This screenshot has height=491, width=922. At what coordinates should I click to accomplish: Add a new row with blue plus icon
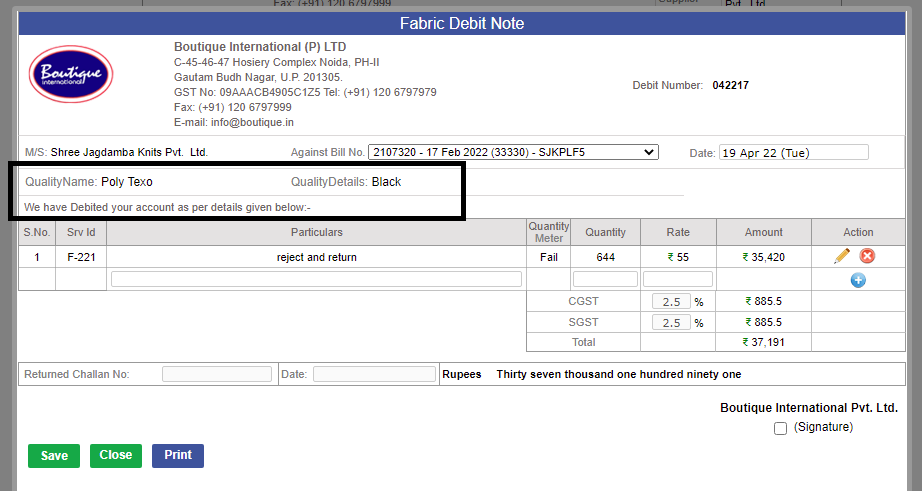[x=858, y=280]
